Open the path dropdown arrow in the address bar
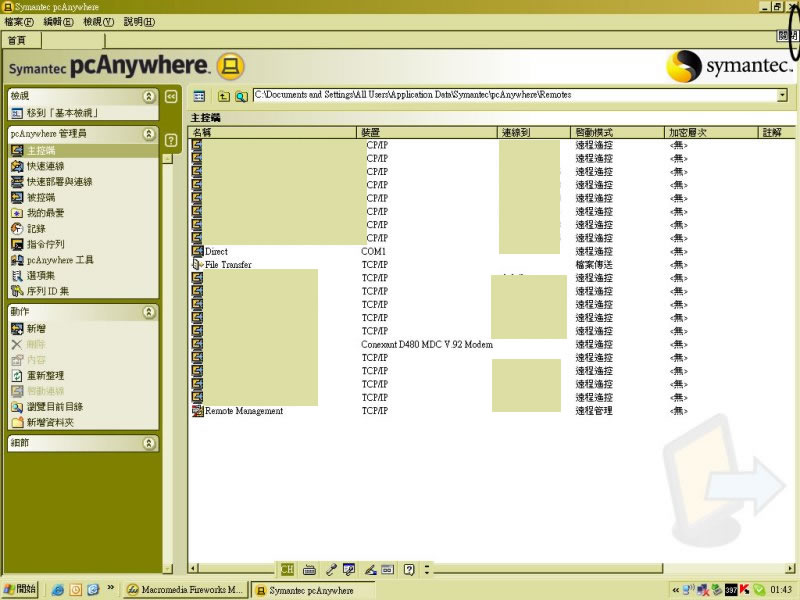This screenshot has height=600, width=800. click(782, 95)
